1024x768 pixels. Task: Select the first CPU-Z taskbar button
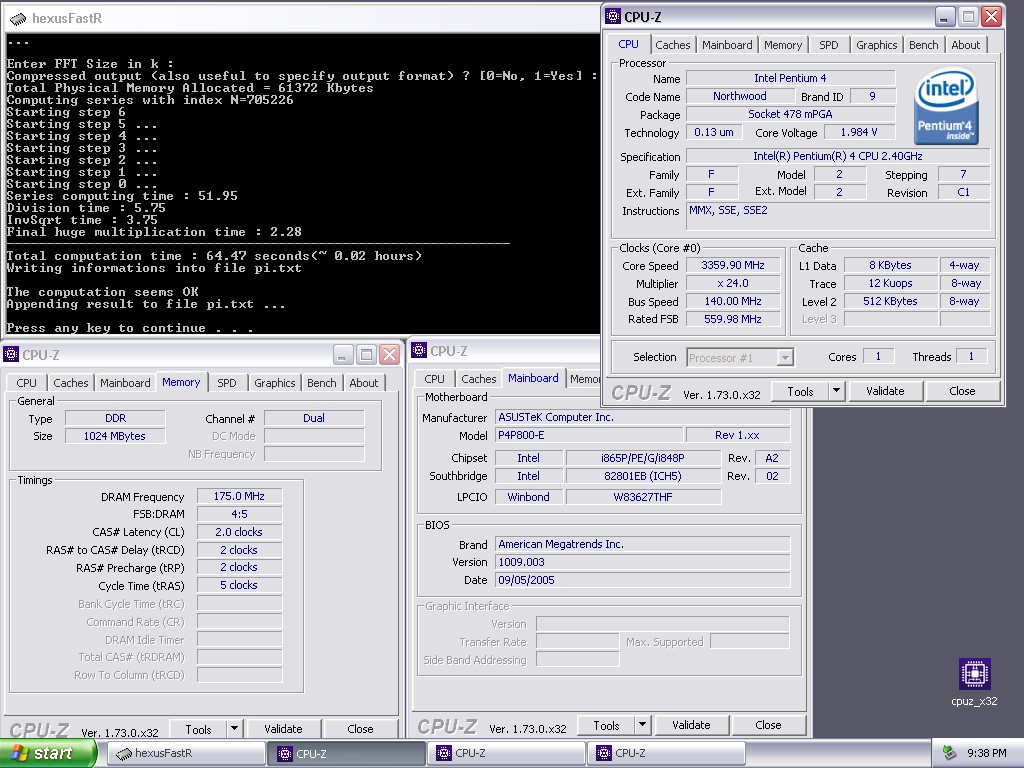point(346,753)
